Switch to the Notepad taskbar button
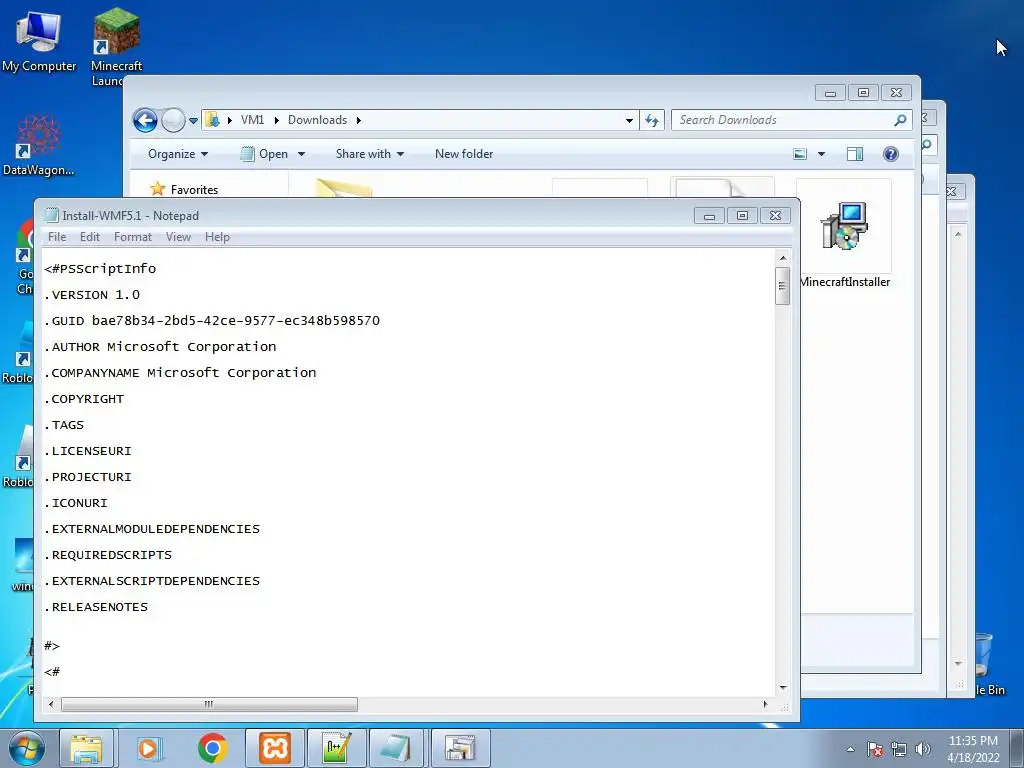The height and width of the screenshot is (768, 1024). coord(397,748)
